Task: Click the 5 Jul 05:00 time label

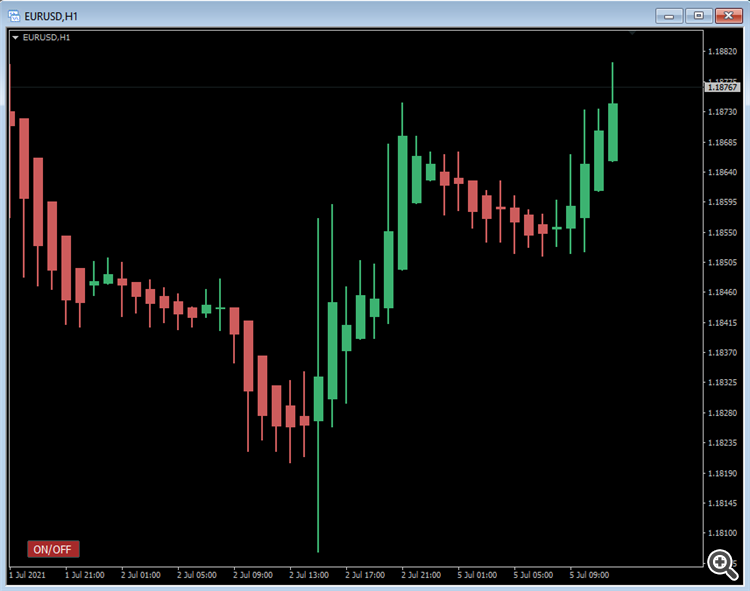Action: [533, 575]
